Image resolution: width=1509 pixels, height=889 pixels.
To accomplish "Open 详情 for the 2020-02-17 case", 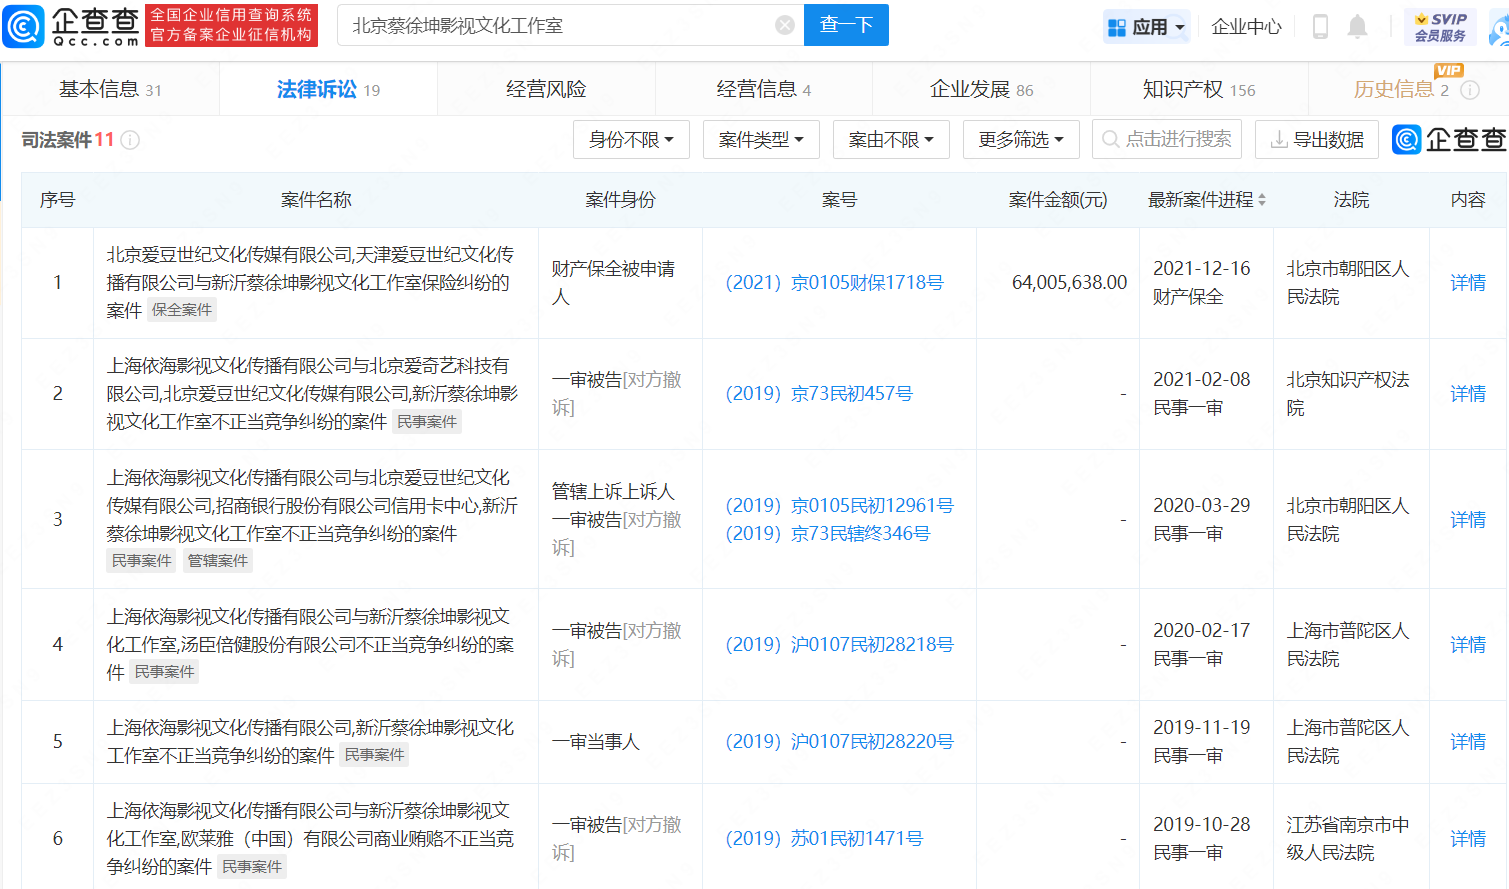I will click(1467, 645).
